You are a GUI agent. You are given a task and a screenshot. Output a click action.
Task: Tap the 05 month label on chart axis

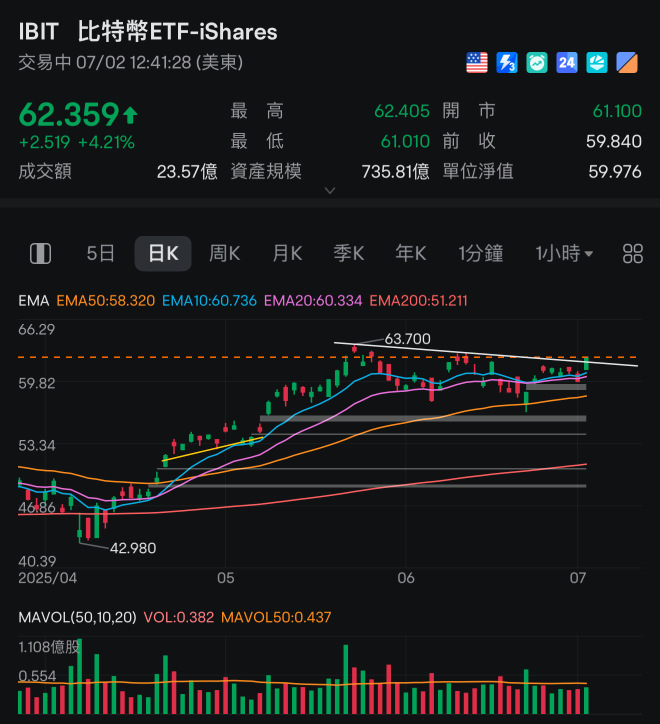coord(226,578)
